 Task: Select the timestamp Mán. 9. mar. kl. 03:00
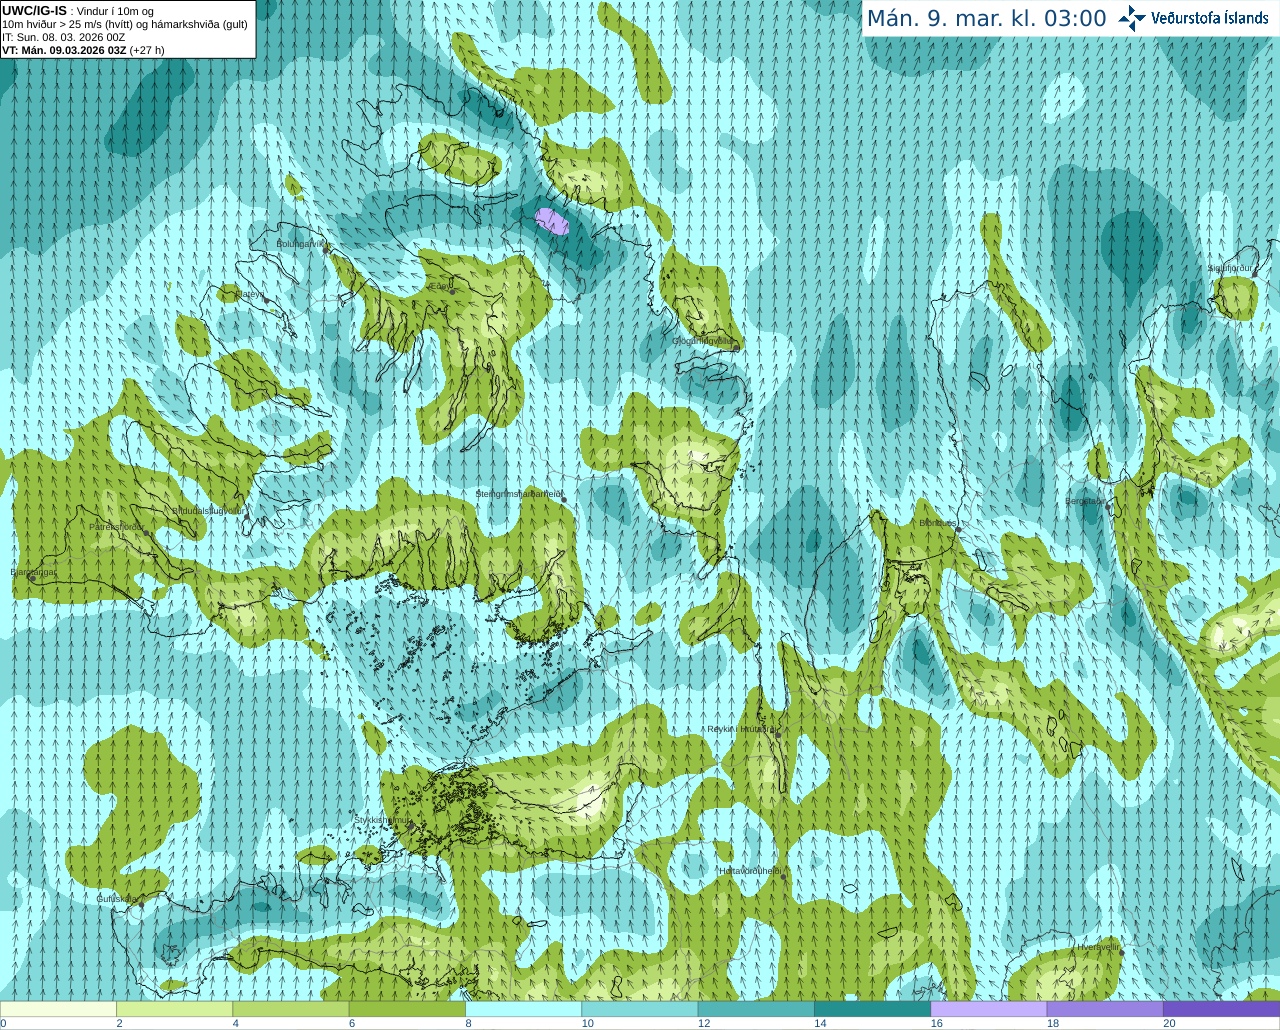click(x=986, y=19)
